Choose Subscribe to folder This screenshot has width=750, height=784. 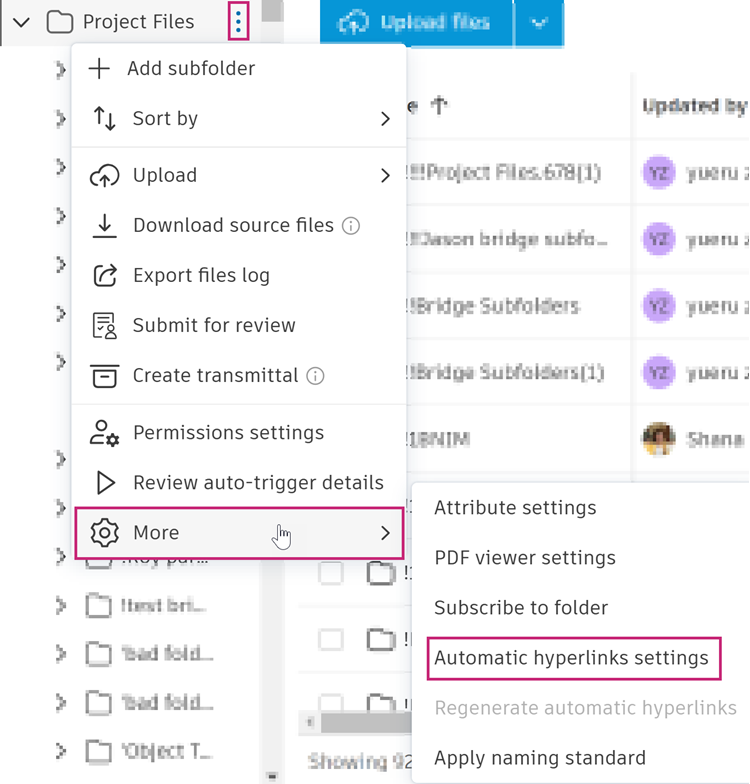[x=521, y=608]
